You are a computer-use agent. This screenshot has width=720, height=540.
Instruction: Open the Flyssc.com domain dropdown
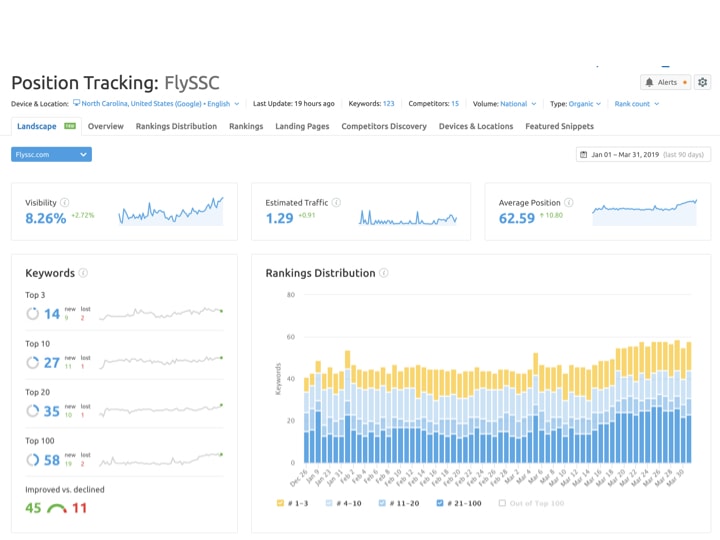[x=51, y=154]
